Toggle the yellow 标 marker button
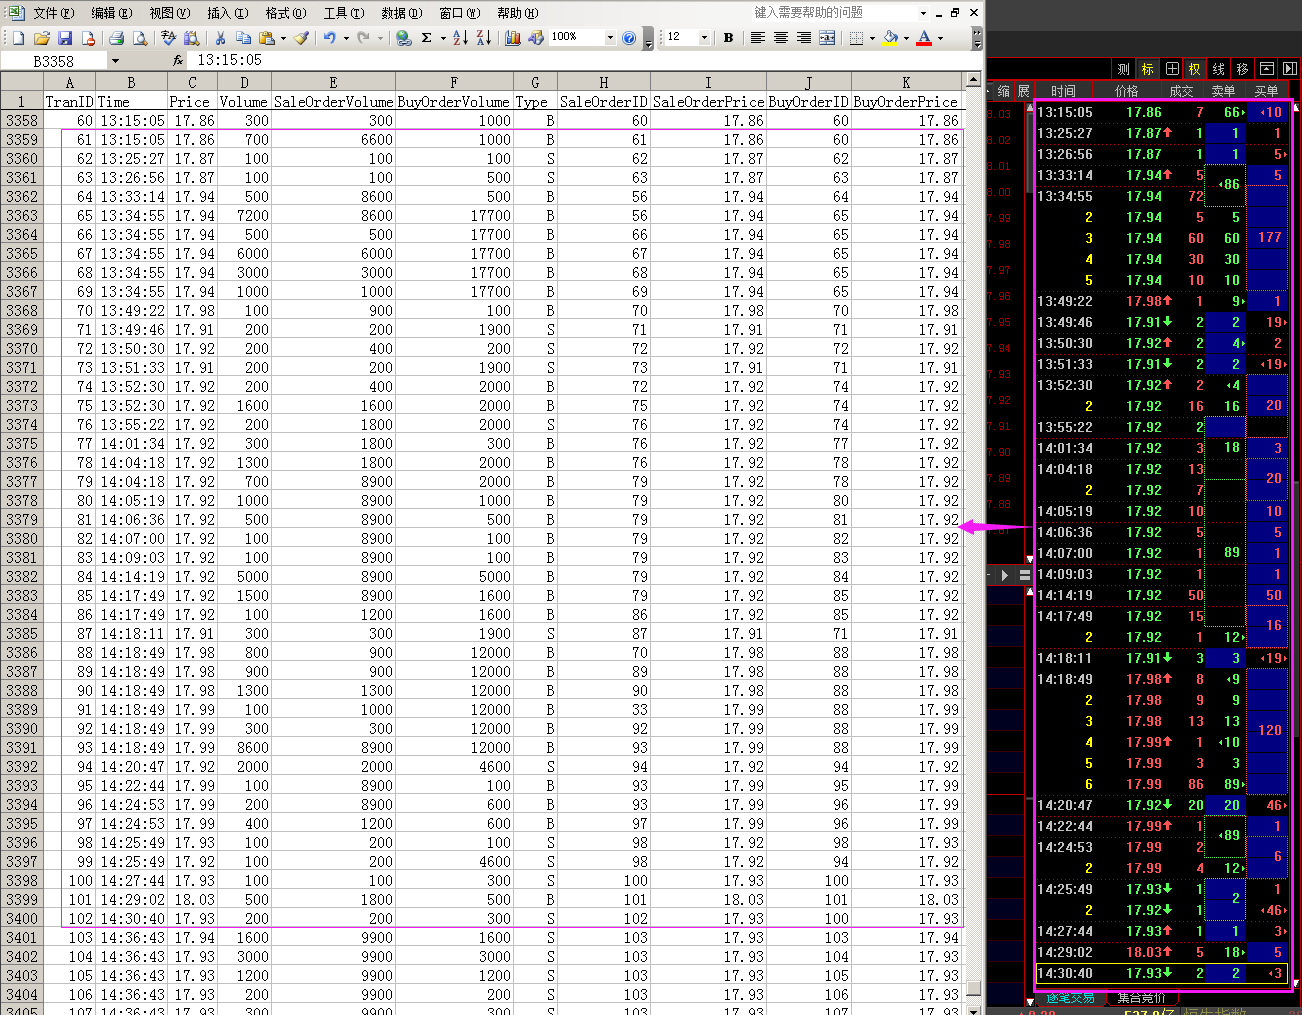Screen dimensions: 1302x1015 point(1147,69)
